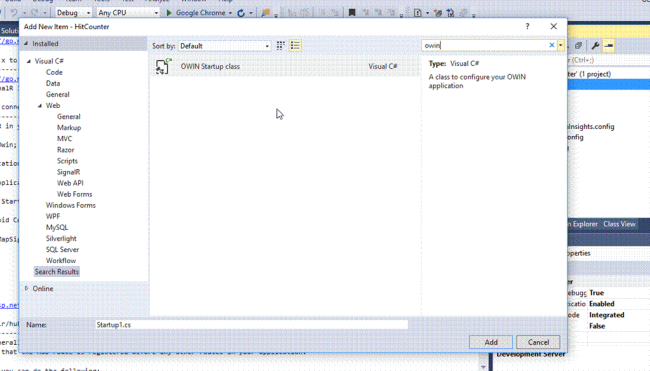This screenshot has height=371, width=650.
Task: Click the editor scrollbar down arrow
Action: (483, 367)
